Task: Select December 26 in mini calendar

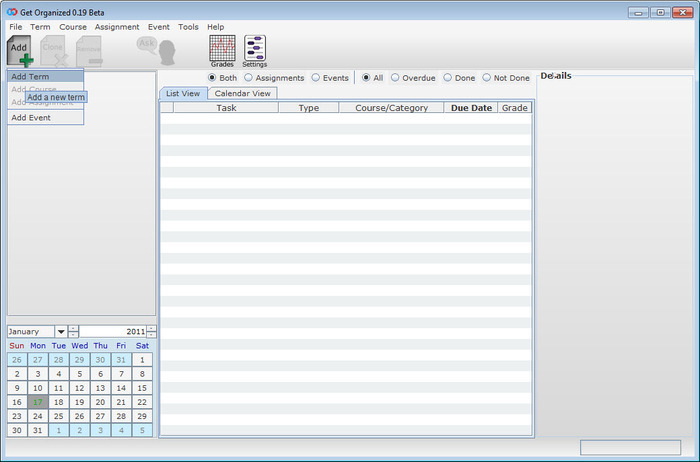Action: click(17, 360)
